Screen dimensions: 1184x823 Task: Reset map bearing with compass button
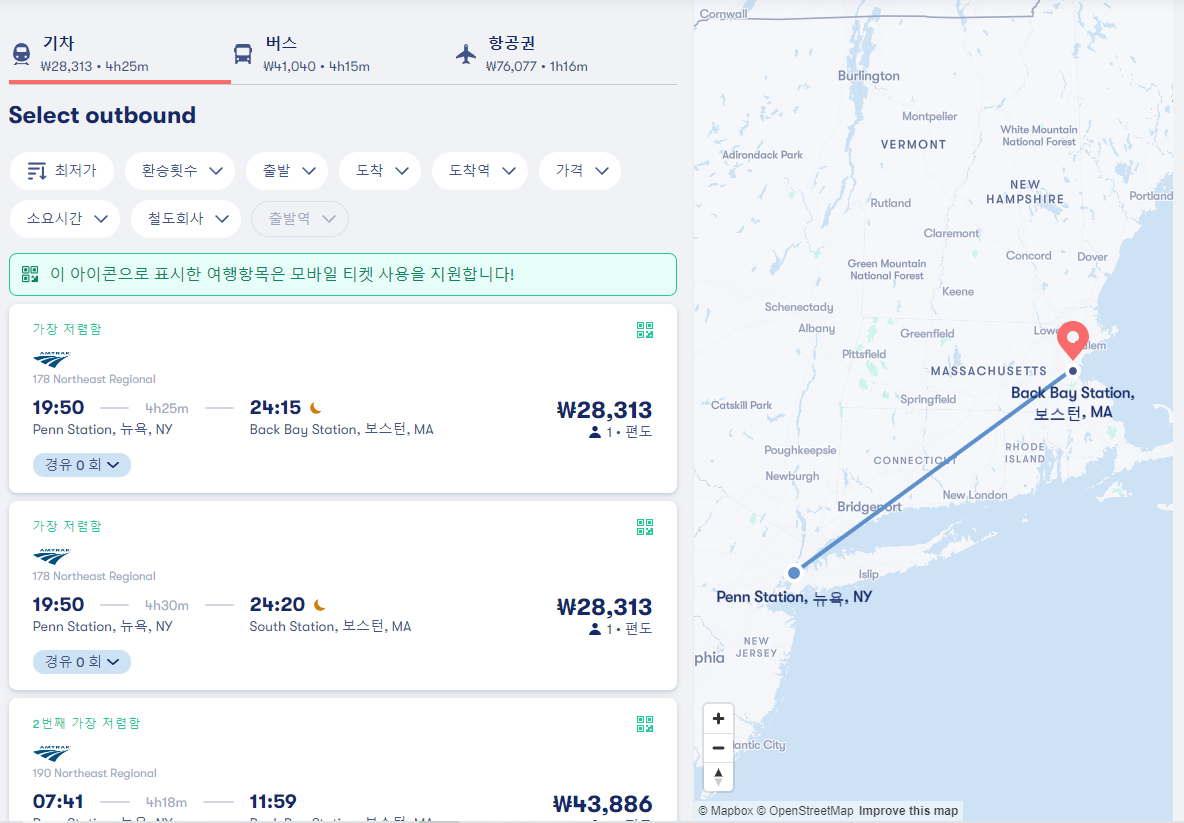718,776
